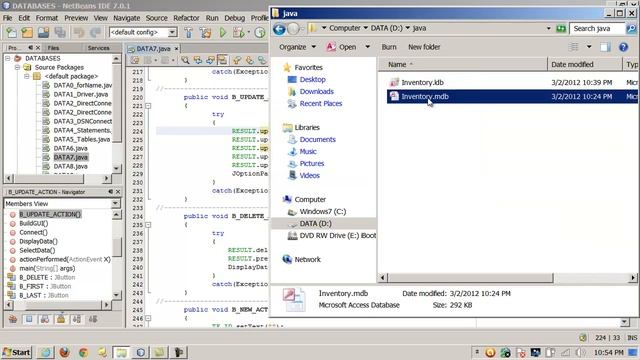Click the Open Project toolbar icon
The width and height of the screenshot is (640, 360).
43,32
